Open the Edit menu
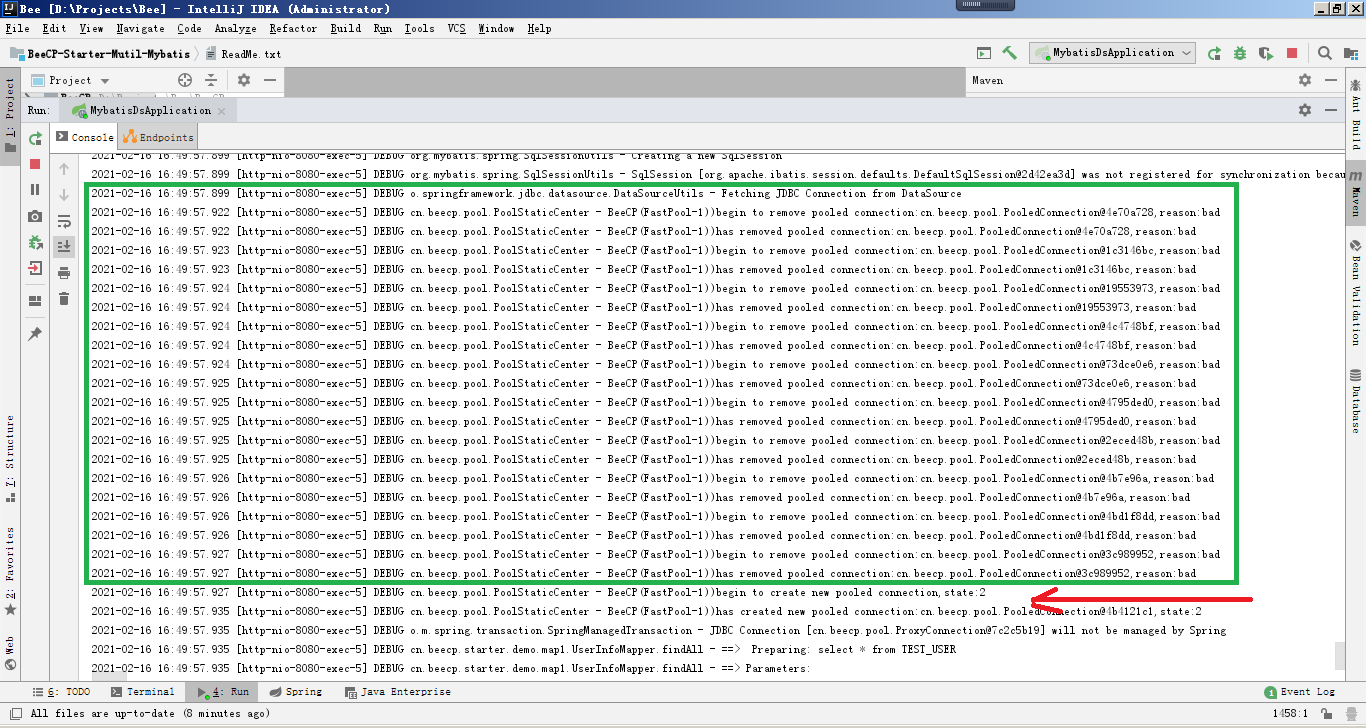The image size is (1366, 728). point(54,28)
